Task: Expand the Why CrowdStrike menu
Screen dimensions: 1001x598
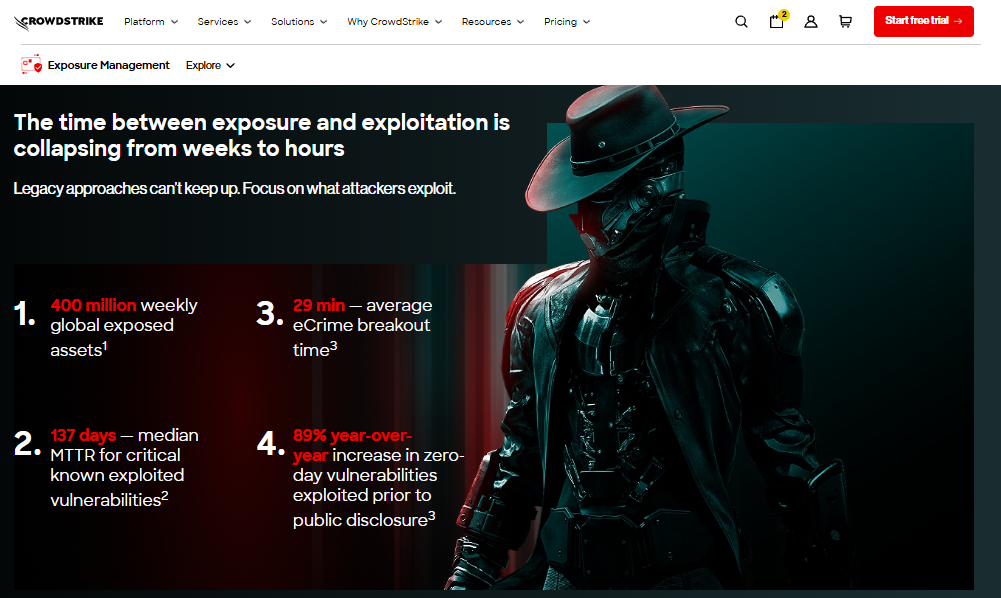Action: click(395, 22)
